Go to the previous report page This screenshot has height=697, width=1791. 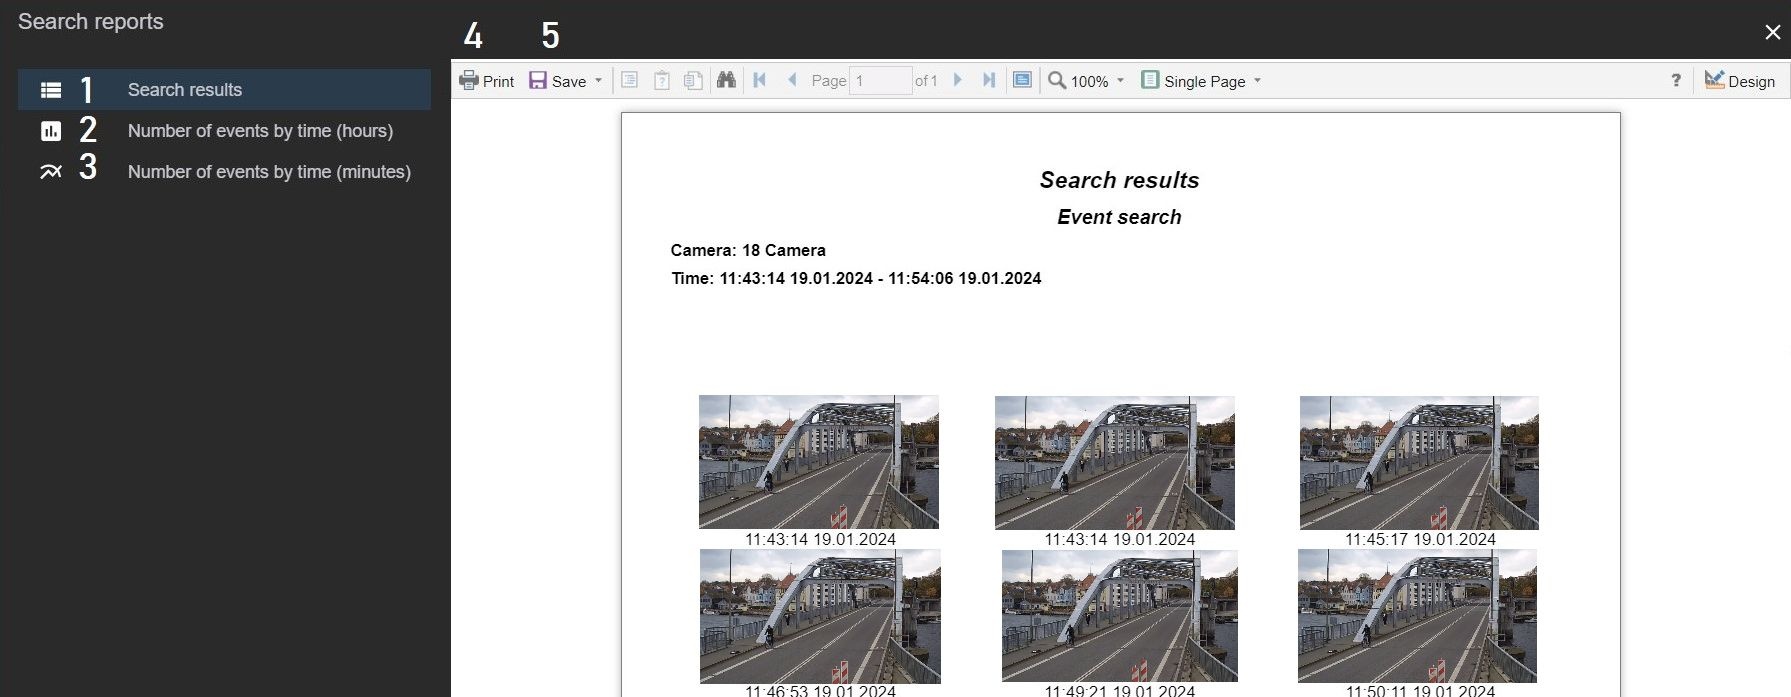click(792, 80)
